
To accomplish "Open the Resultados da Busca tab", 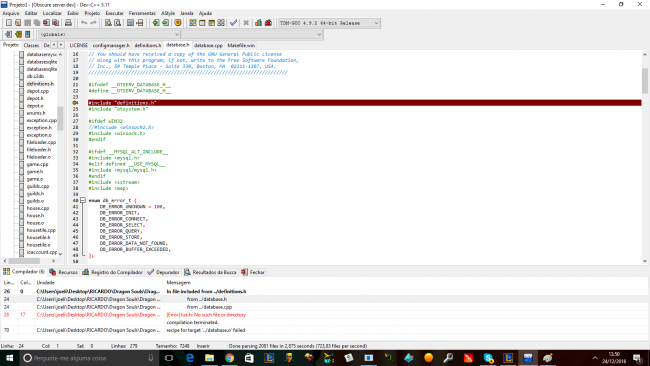I will (x=210, y=272).
